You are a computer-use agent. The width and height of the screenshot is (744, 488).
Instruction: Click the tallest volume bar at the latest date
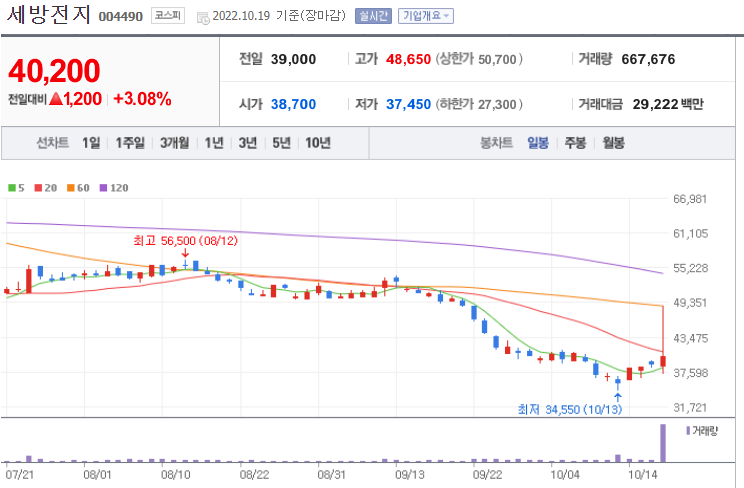coord(663,443)
